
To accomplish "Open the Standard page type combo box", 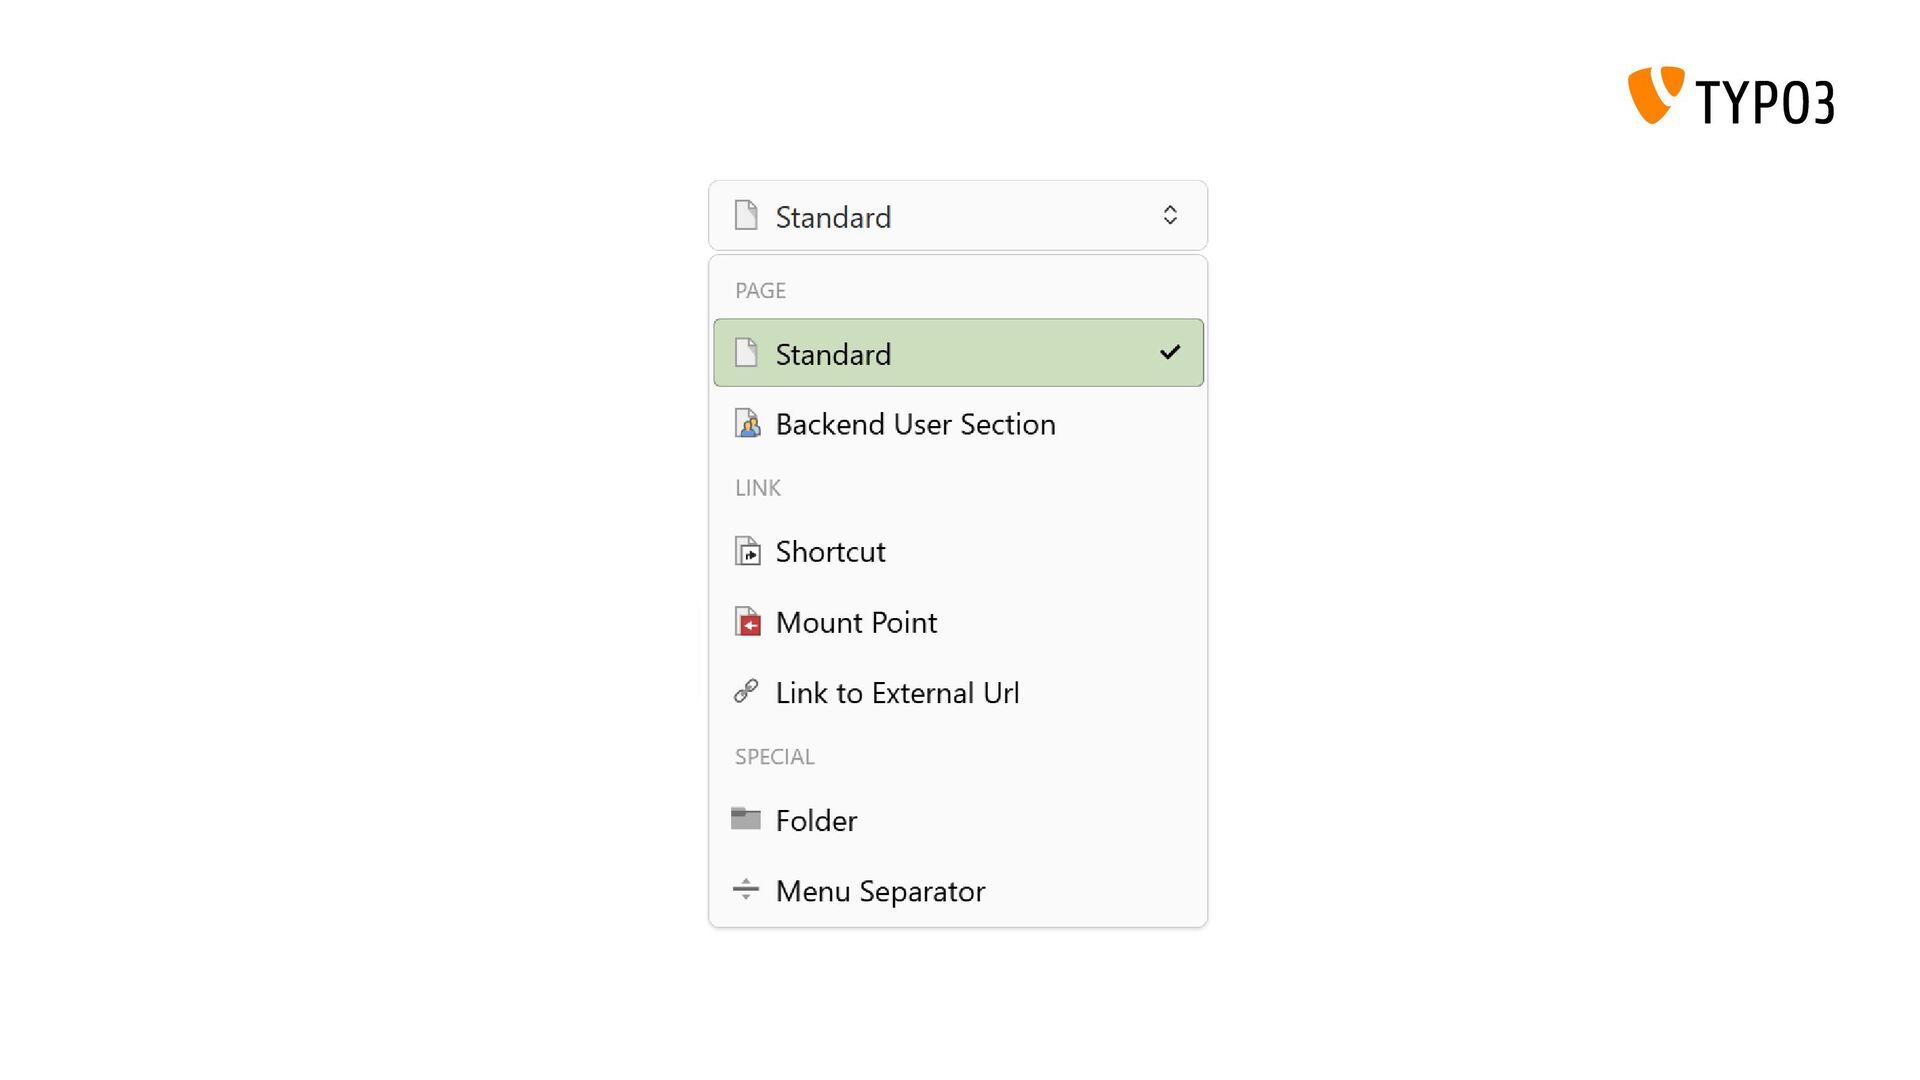I will [x=958, y=215].
